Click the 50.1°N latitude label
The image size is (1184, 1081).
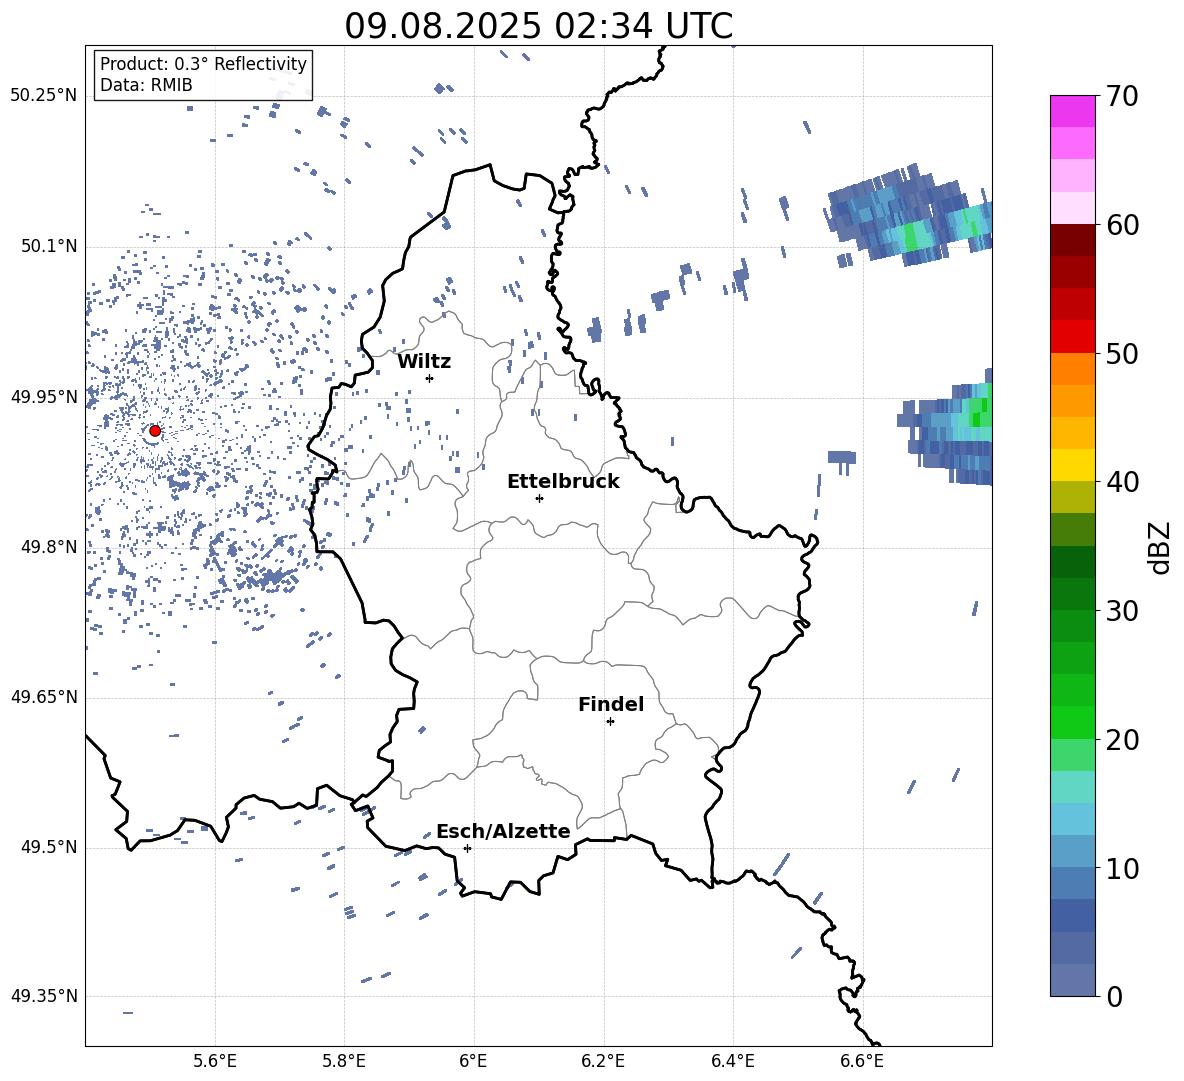click(x=49, y=247)
